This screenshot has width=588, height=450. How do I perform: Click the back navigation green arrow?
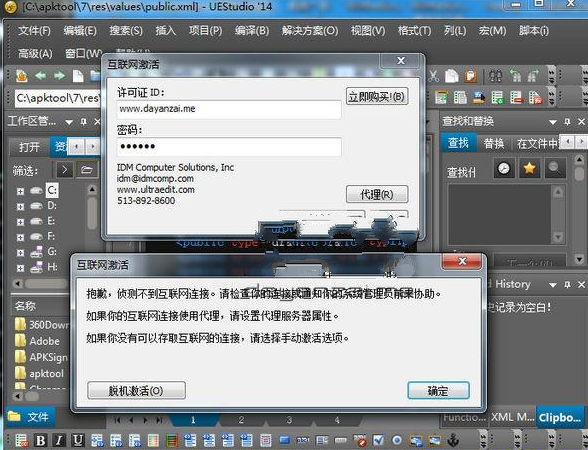40,76
